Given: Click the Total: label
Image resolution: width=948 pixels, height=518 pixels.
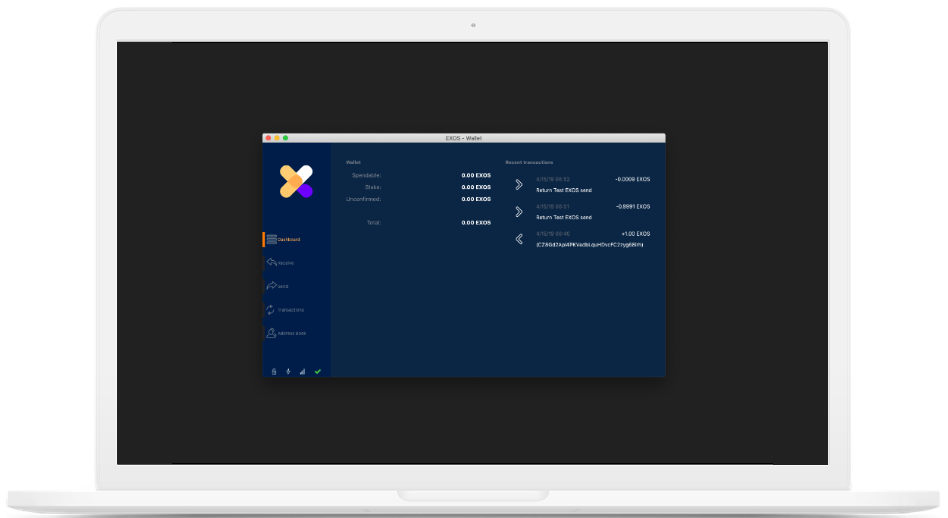Looking at the screenshot, I should (374, 222).
